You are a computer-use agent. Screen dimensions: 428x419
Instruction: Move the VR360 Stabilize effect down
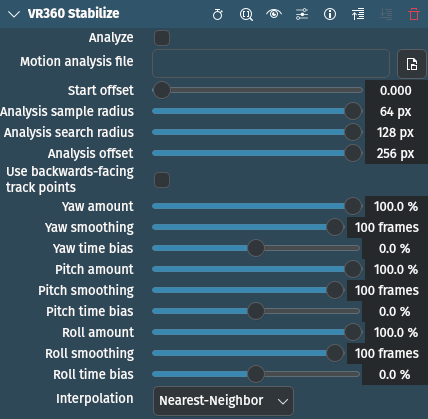tap(386, 14)
